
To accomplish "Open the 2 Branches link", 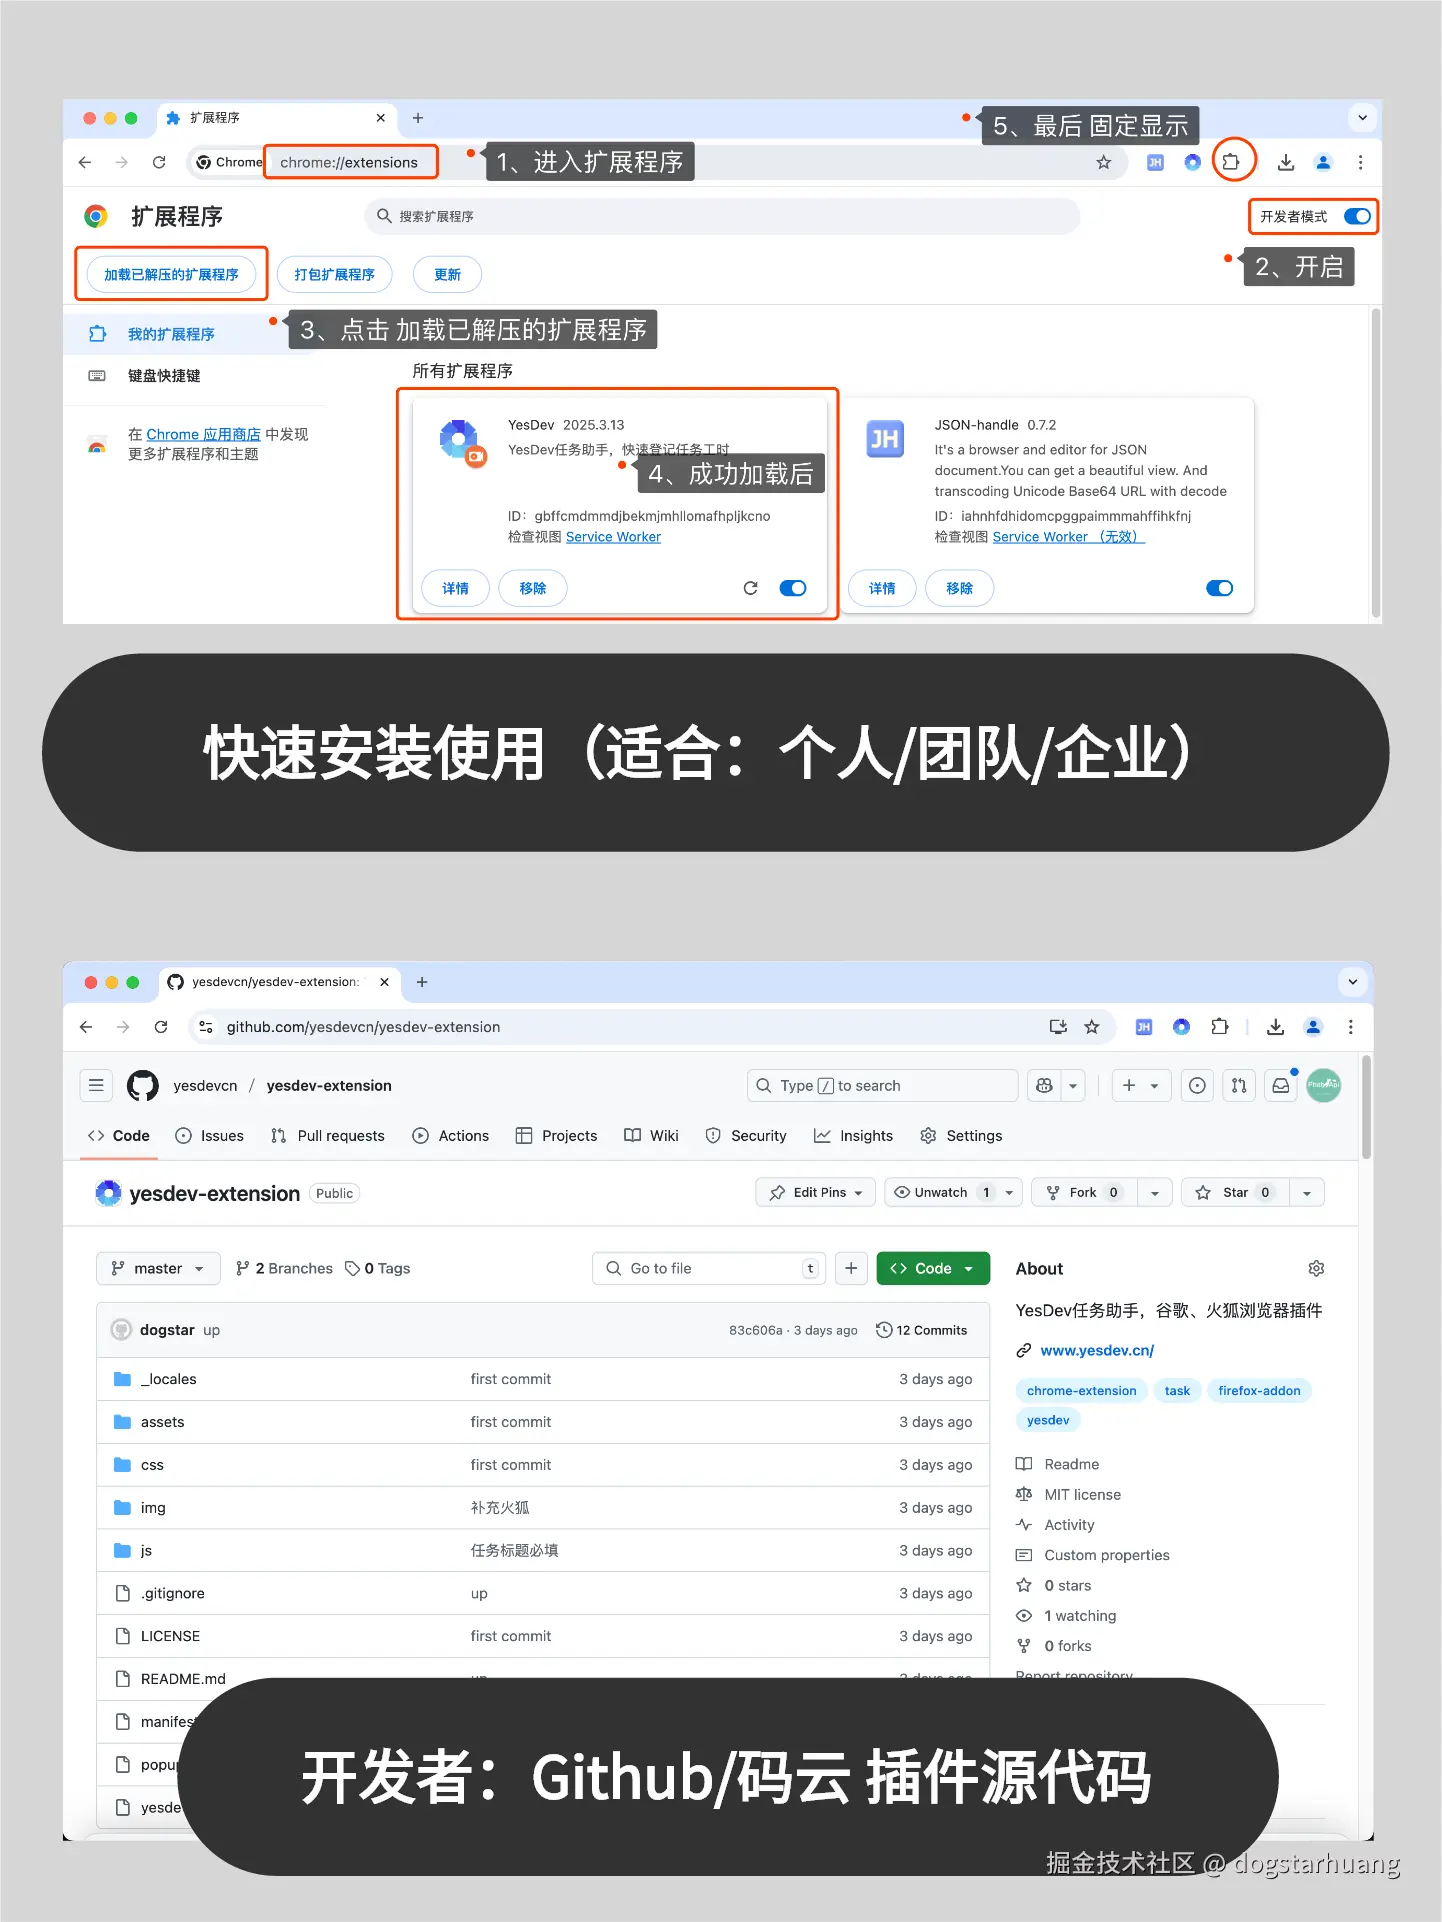I will click(x=284, y=1268).
